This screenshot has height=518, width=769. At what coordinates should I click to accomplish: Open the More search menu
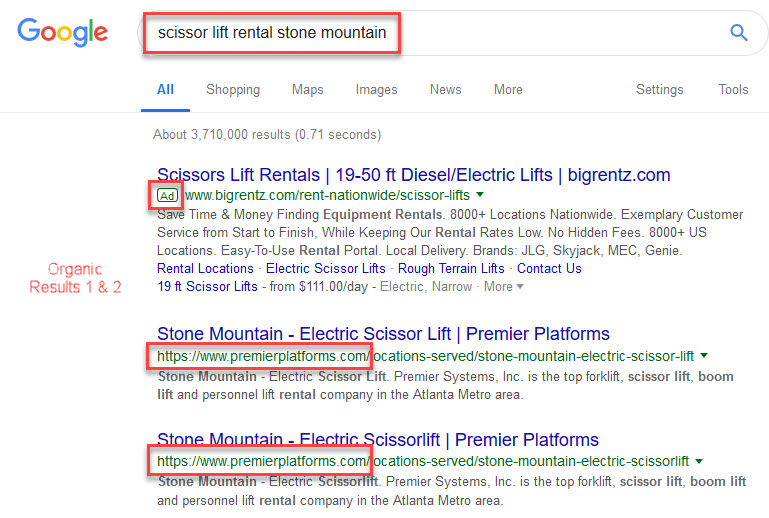(x=508, y=90)
